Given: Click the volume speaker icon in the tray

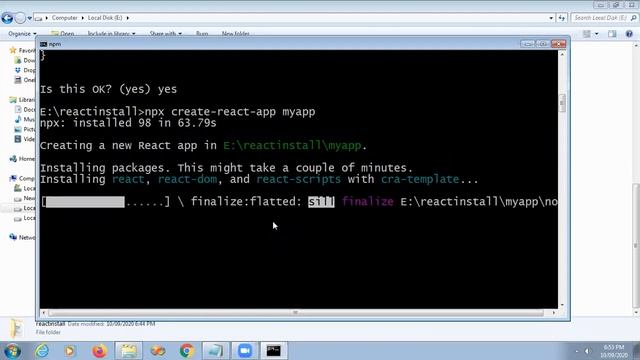Looking at the screenshot, I should pos(588,351).
